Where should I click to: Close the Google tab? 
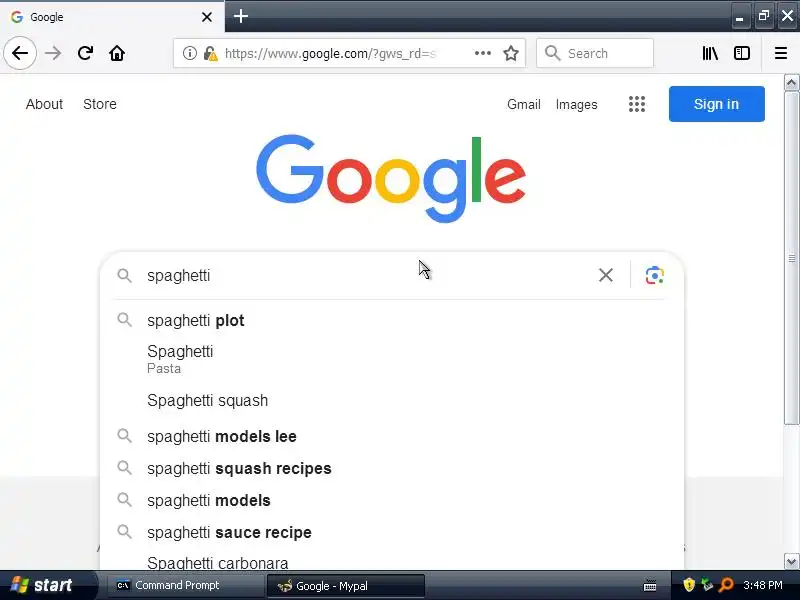point(207,17)
